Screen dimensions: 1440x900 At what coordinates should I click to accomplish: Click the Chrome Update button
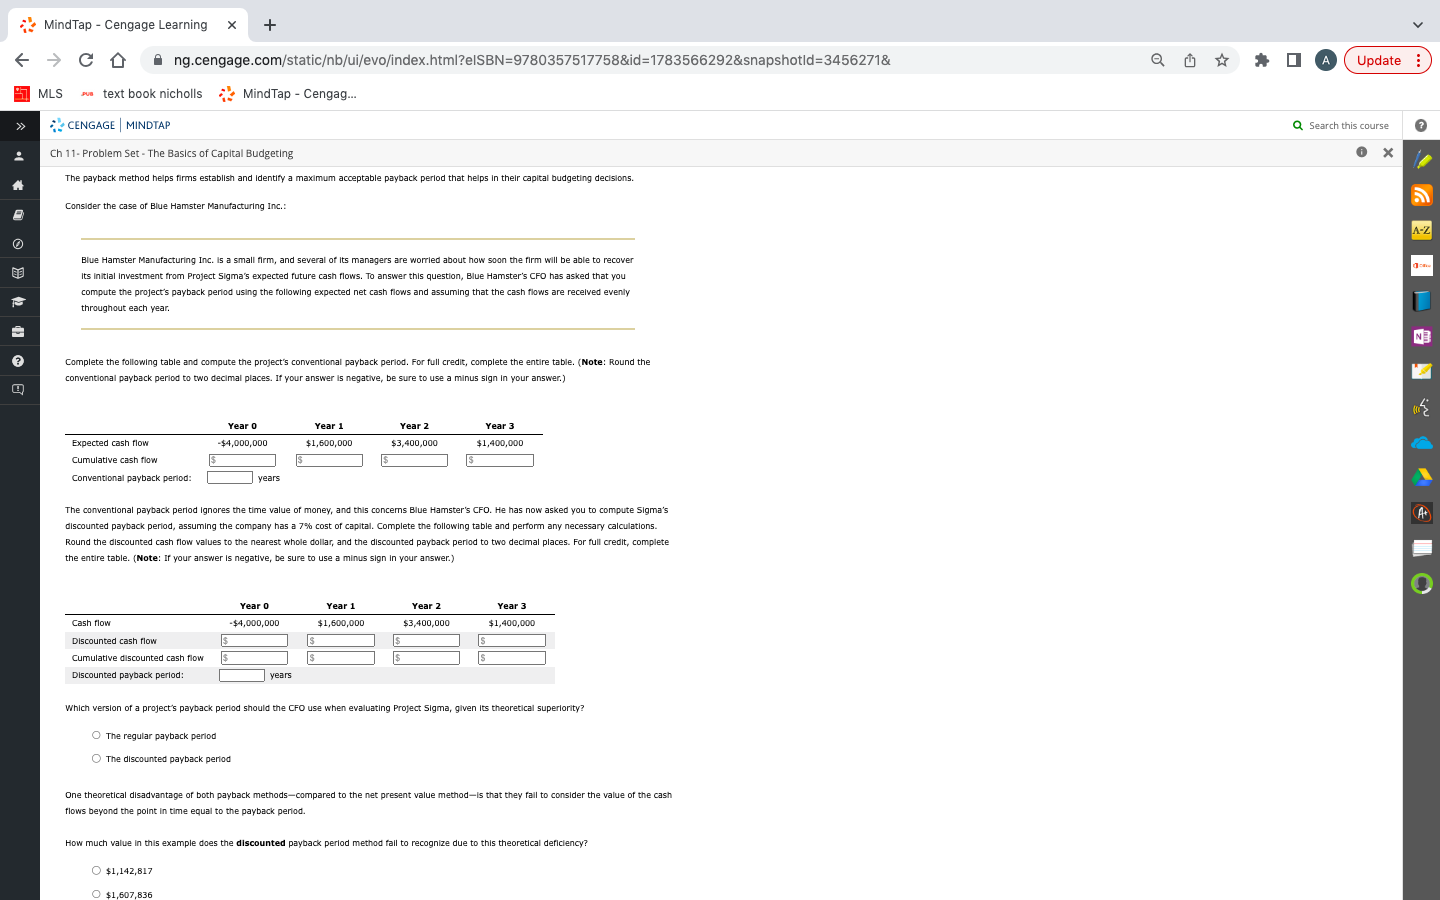1388,60
